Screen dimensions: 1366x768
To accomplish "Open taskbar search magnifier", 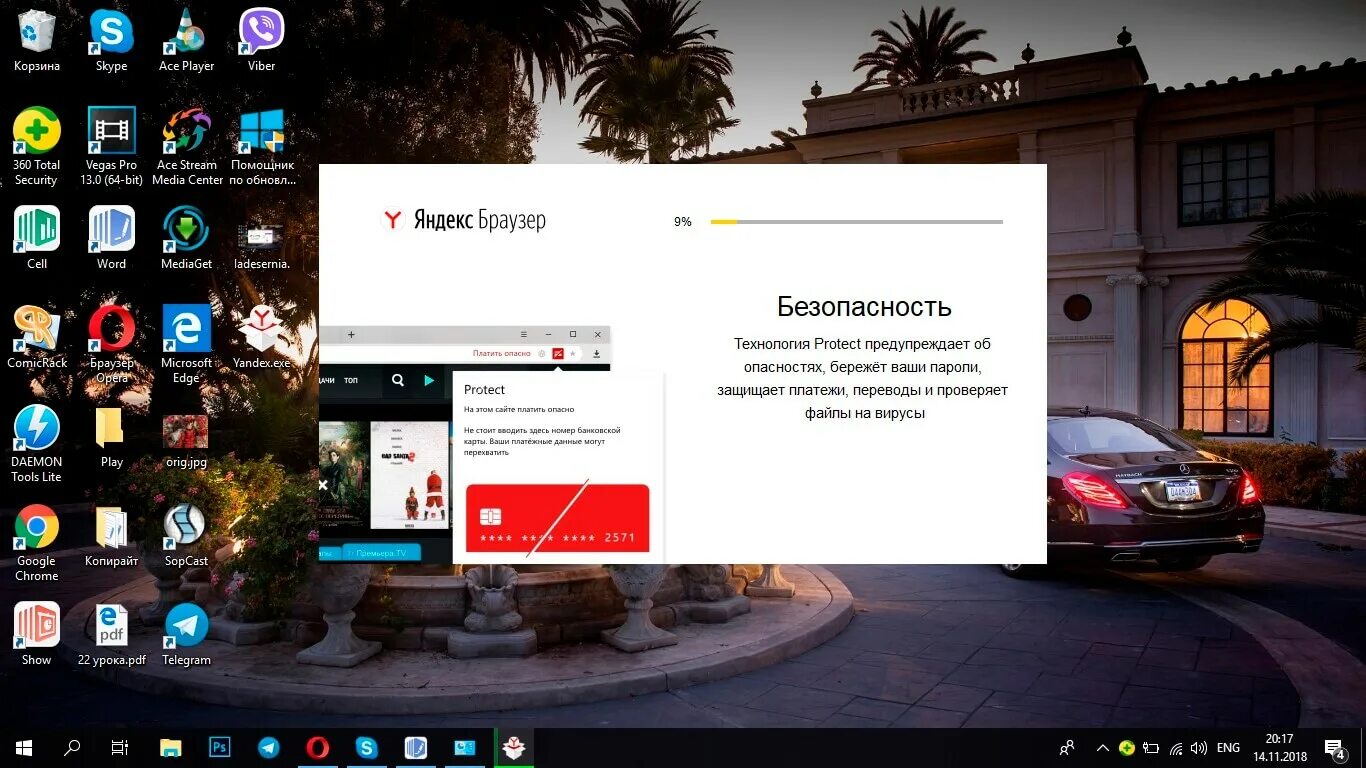I will 72,747.
